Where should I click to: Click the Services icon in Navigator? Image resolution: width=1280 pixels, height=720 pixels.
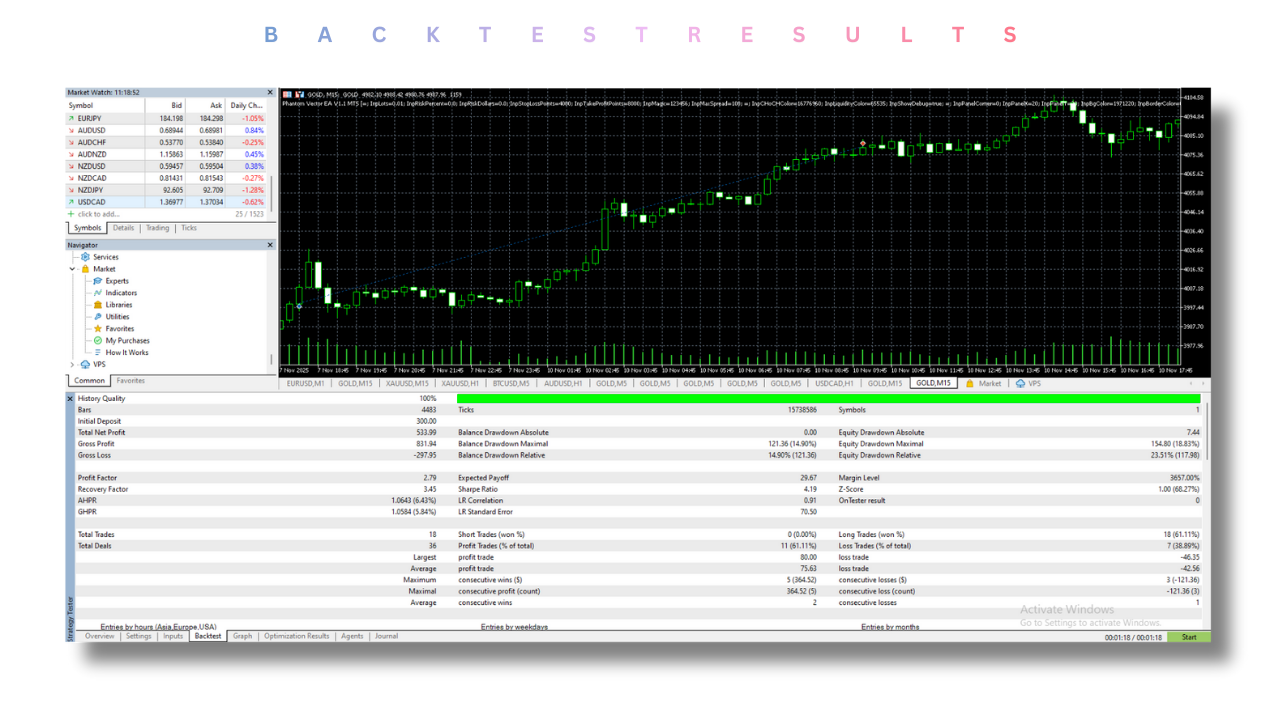coord(85,257)
